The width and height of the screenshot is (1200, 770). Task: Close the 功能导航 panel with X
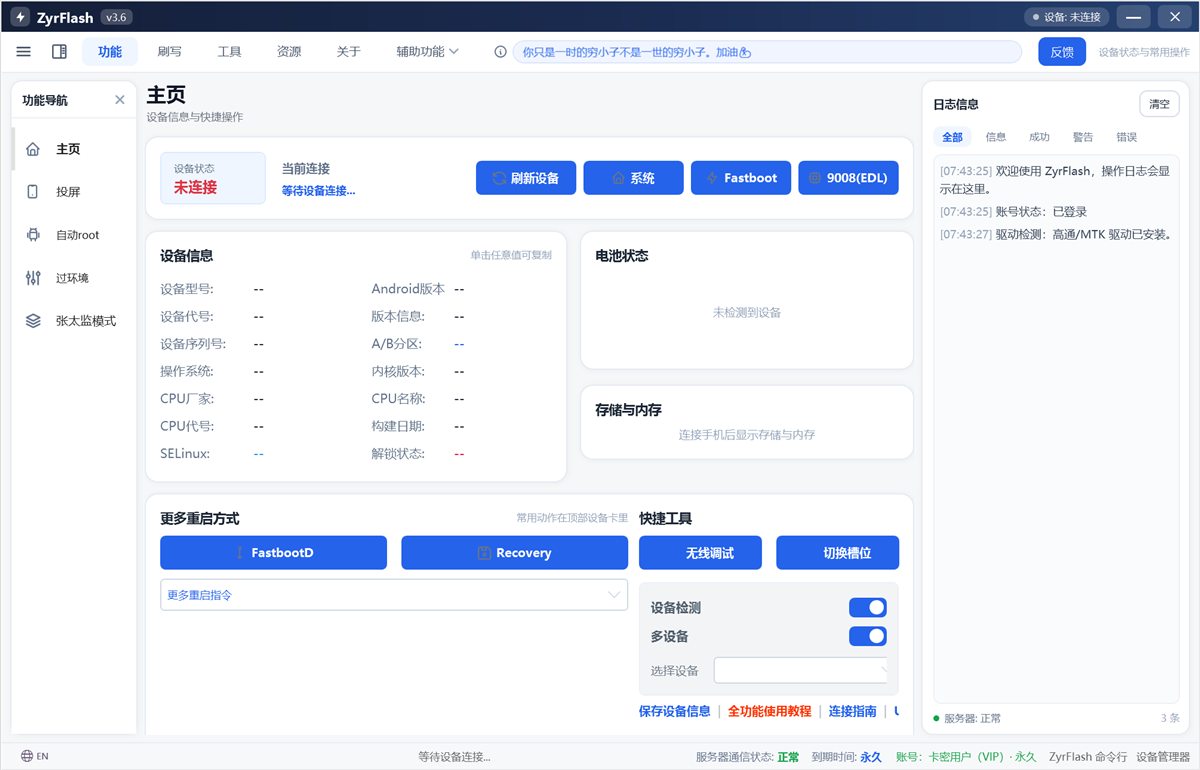(120, 100)
